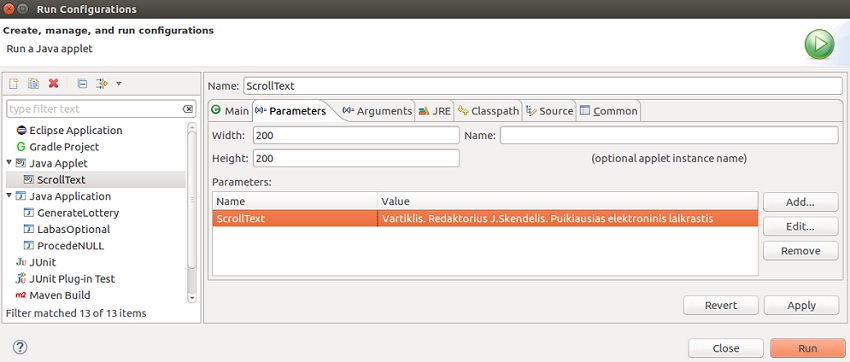Viewport: 850px width, 362px height.
Task: Switch to the Source tab
Action: pos(550,111)
